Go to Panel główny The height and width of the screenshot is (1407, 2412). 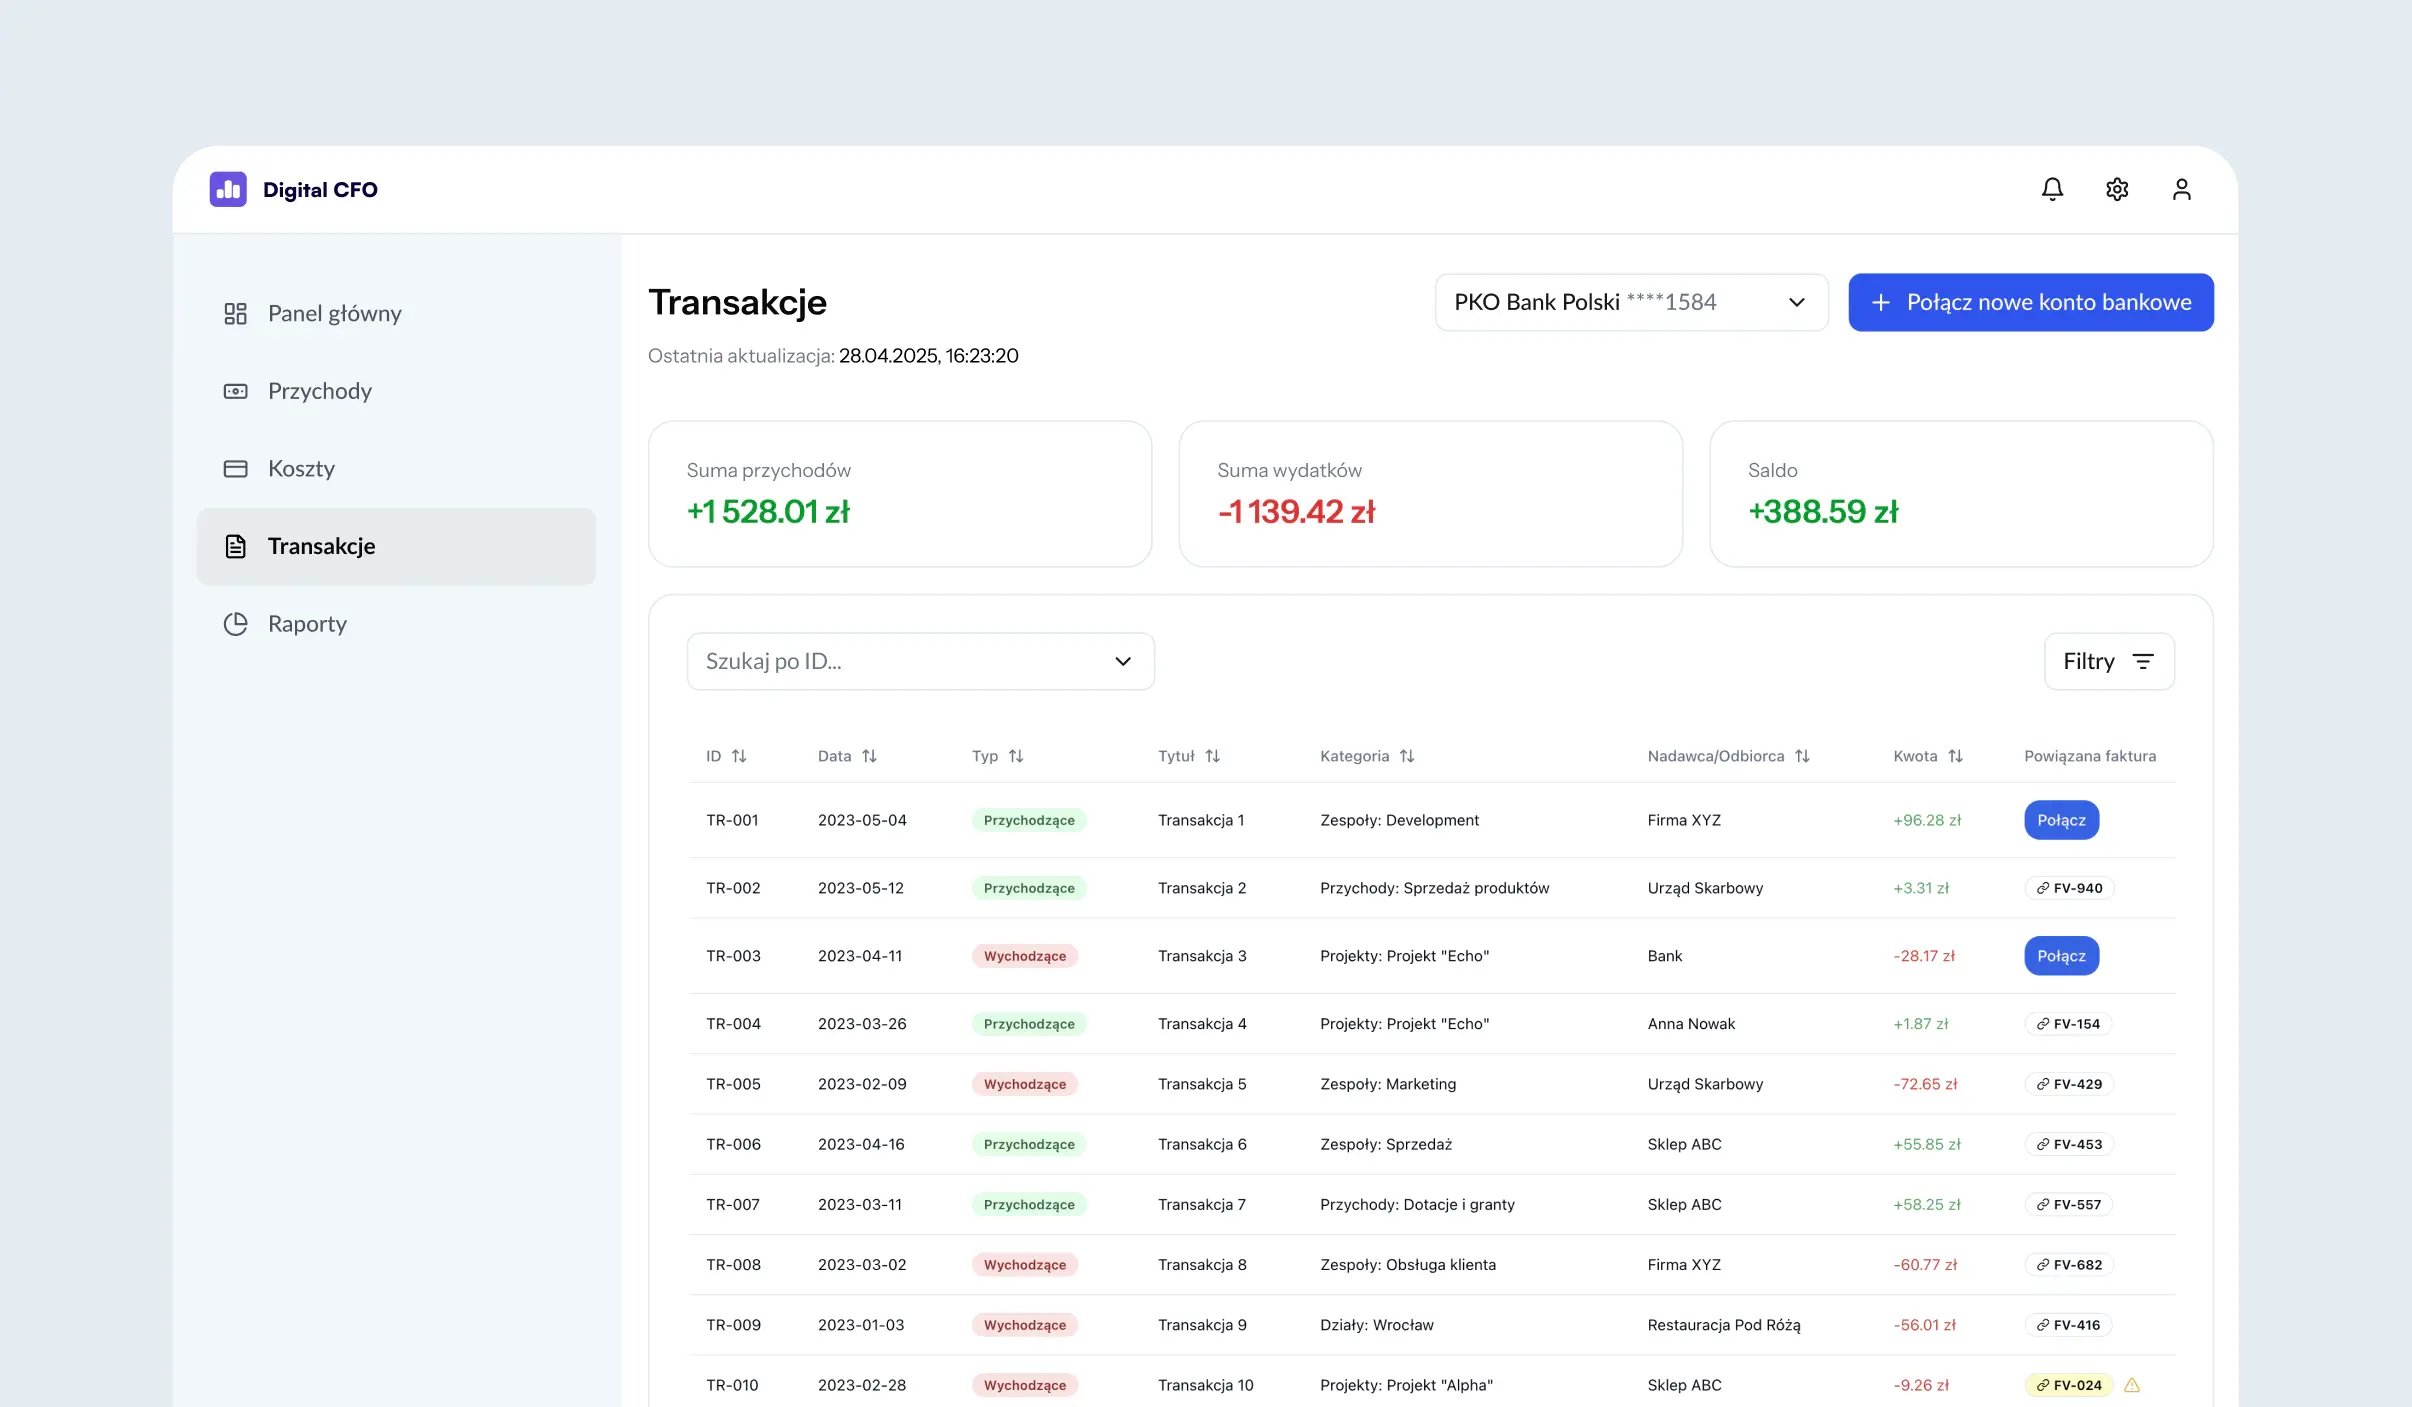396,314
